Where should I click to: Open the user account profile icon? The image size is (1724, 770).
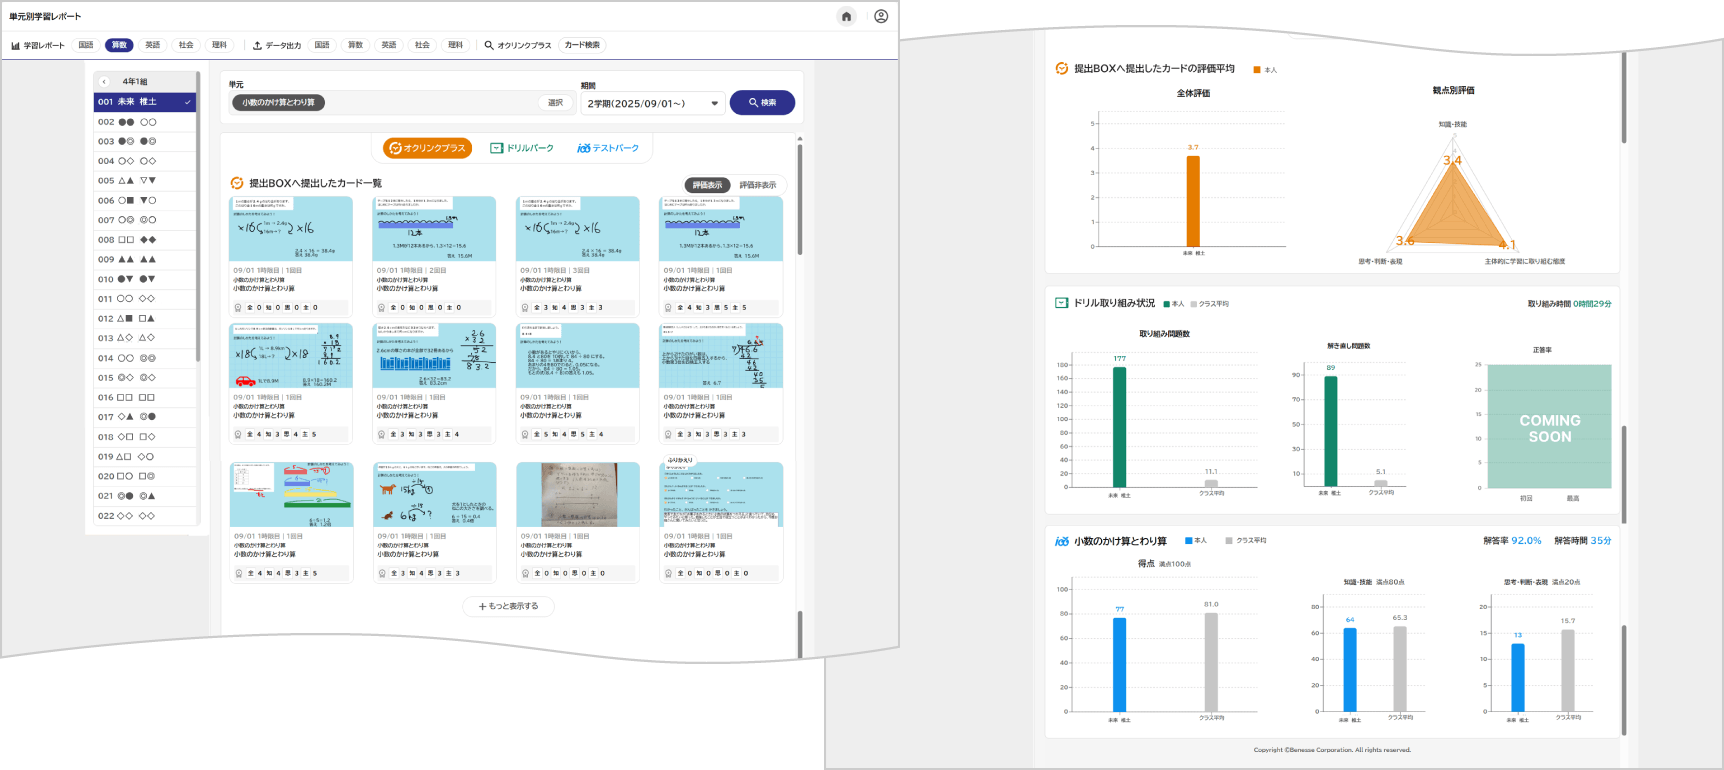881,16
